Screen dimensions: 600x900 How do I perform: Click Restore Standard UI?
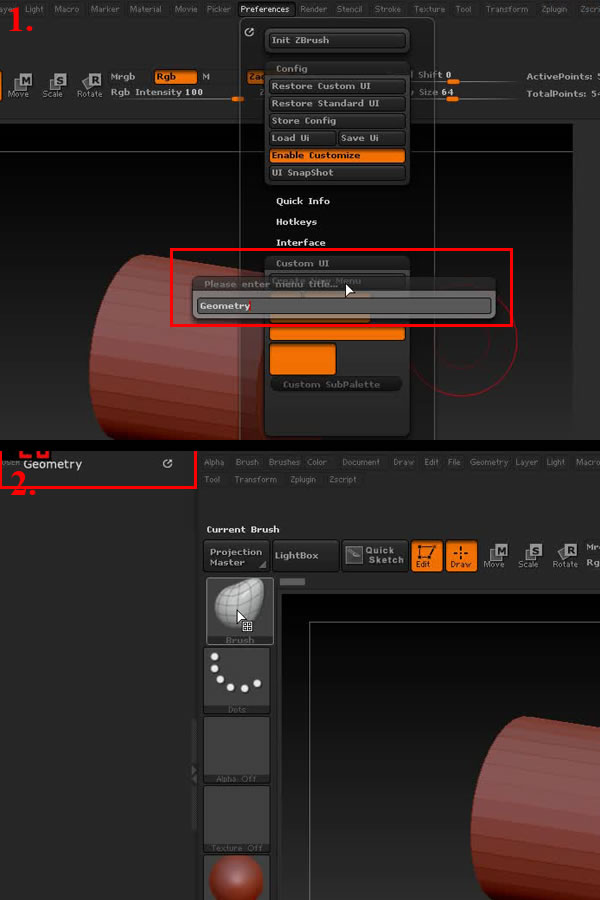337,103
